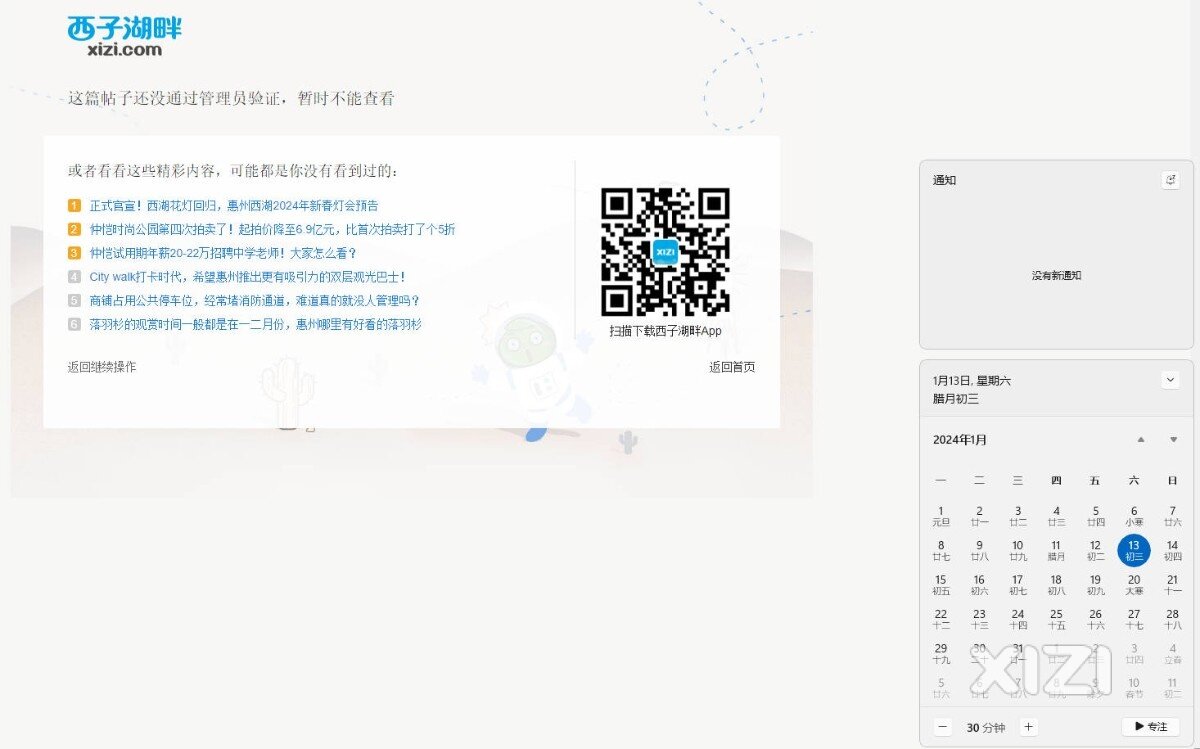Screen dimensions: 1200x749
Task: Click the 返回继续操作 link
Action: pos(102,367)
